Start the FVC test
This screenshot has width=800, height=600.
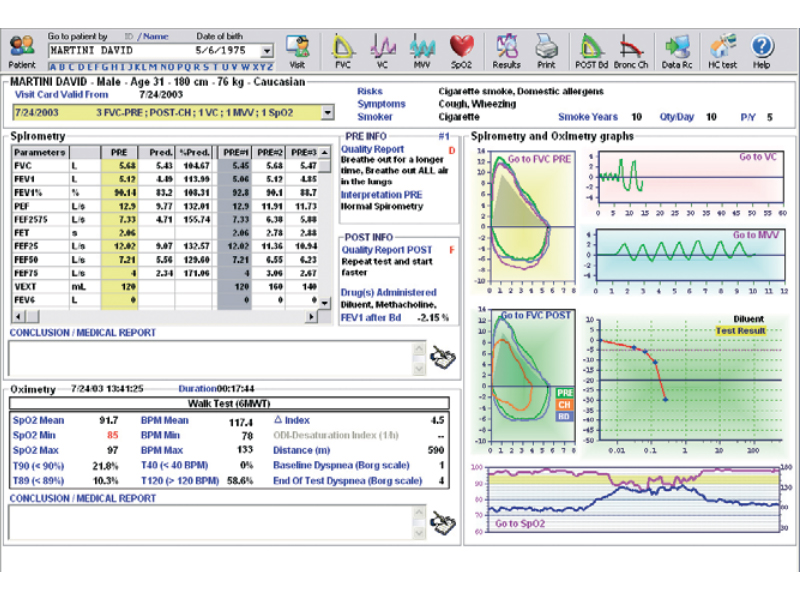click(x=343, y=51)
